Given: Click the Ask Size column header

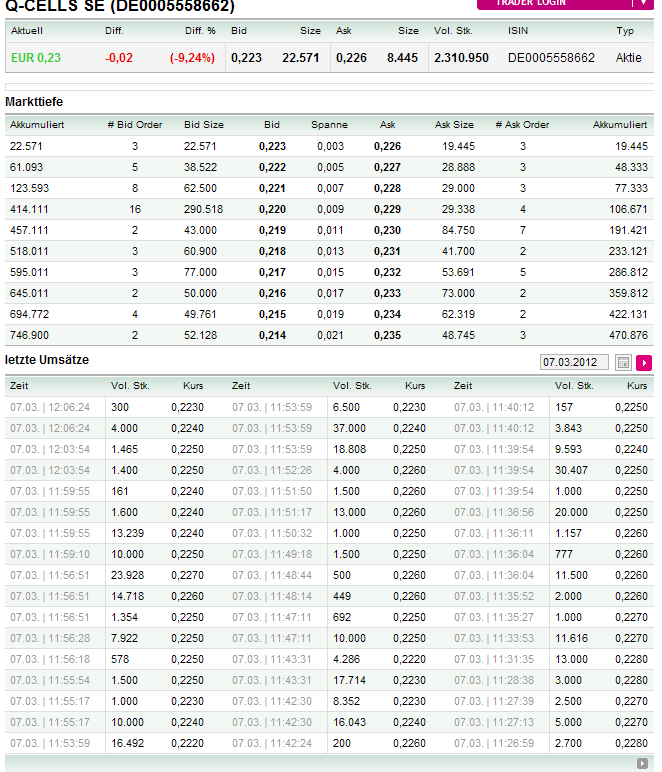Looking at the screenshot, I should [455, 125].
